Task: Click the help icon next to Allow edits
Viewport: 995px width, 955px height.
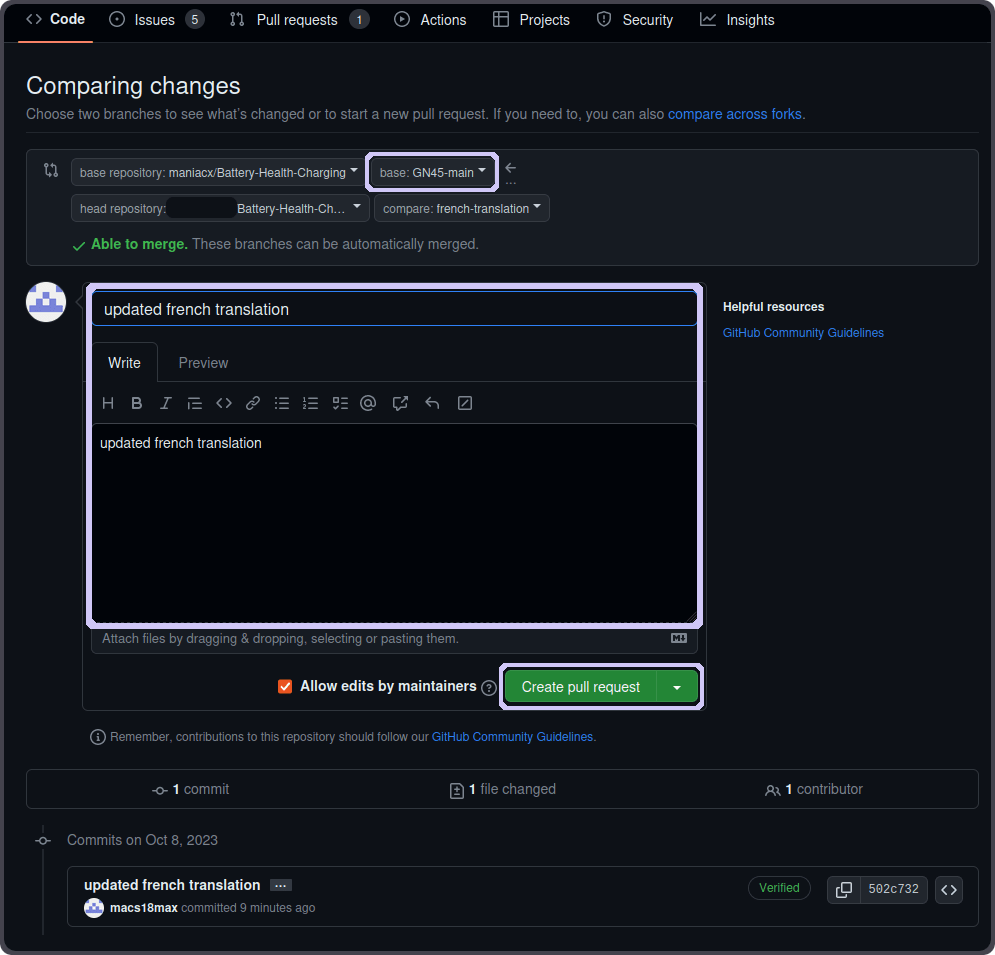Action: [489, 688]
